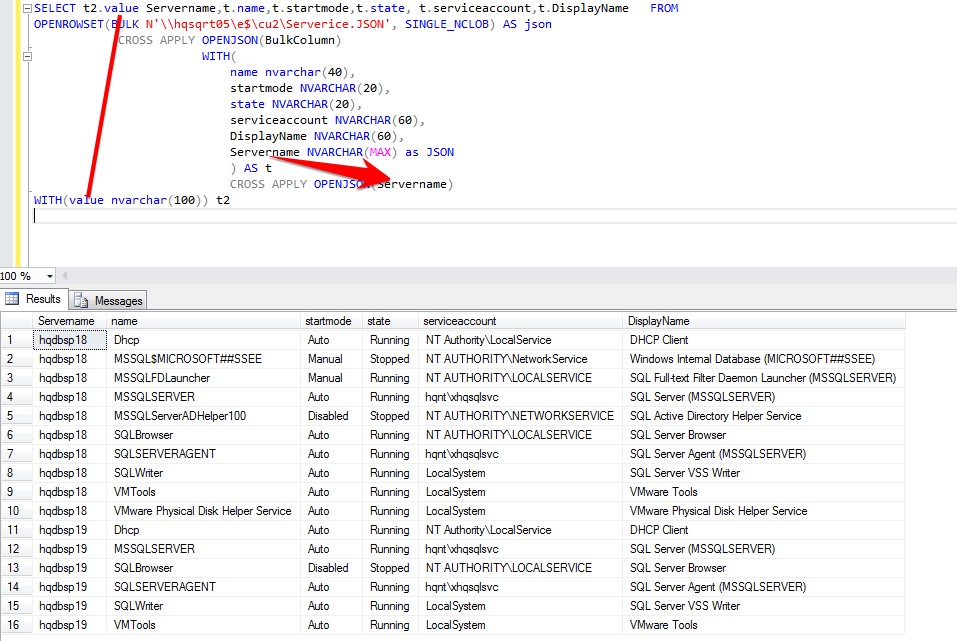
Task: Select the Windows Internal Database DisplayName cell
Action: [751, 359]
